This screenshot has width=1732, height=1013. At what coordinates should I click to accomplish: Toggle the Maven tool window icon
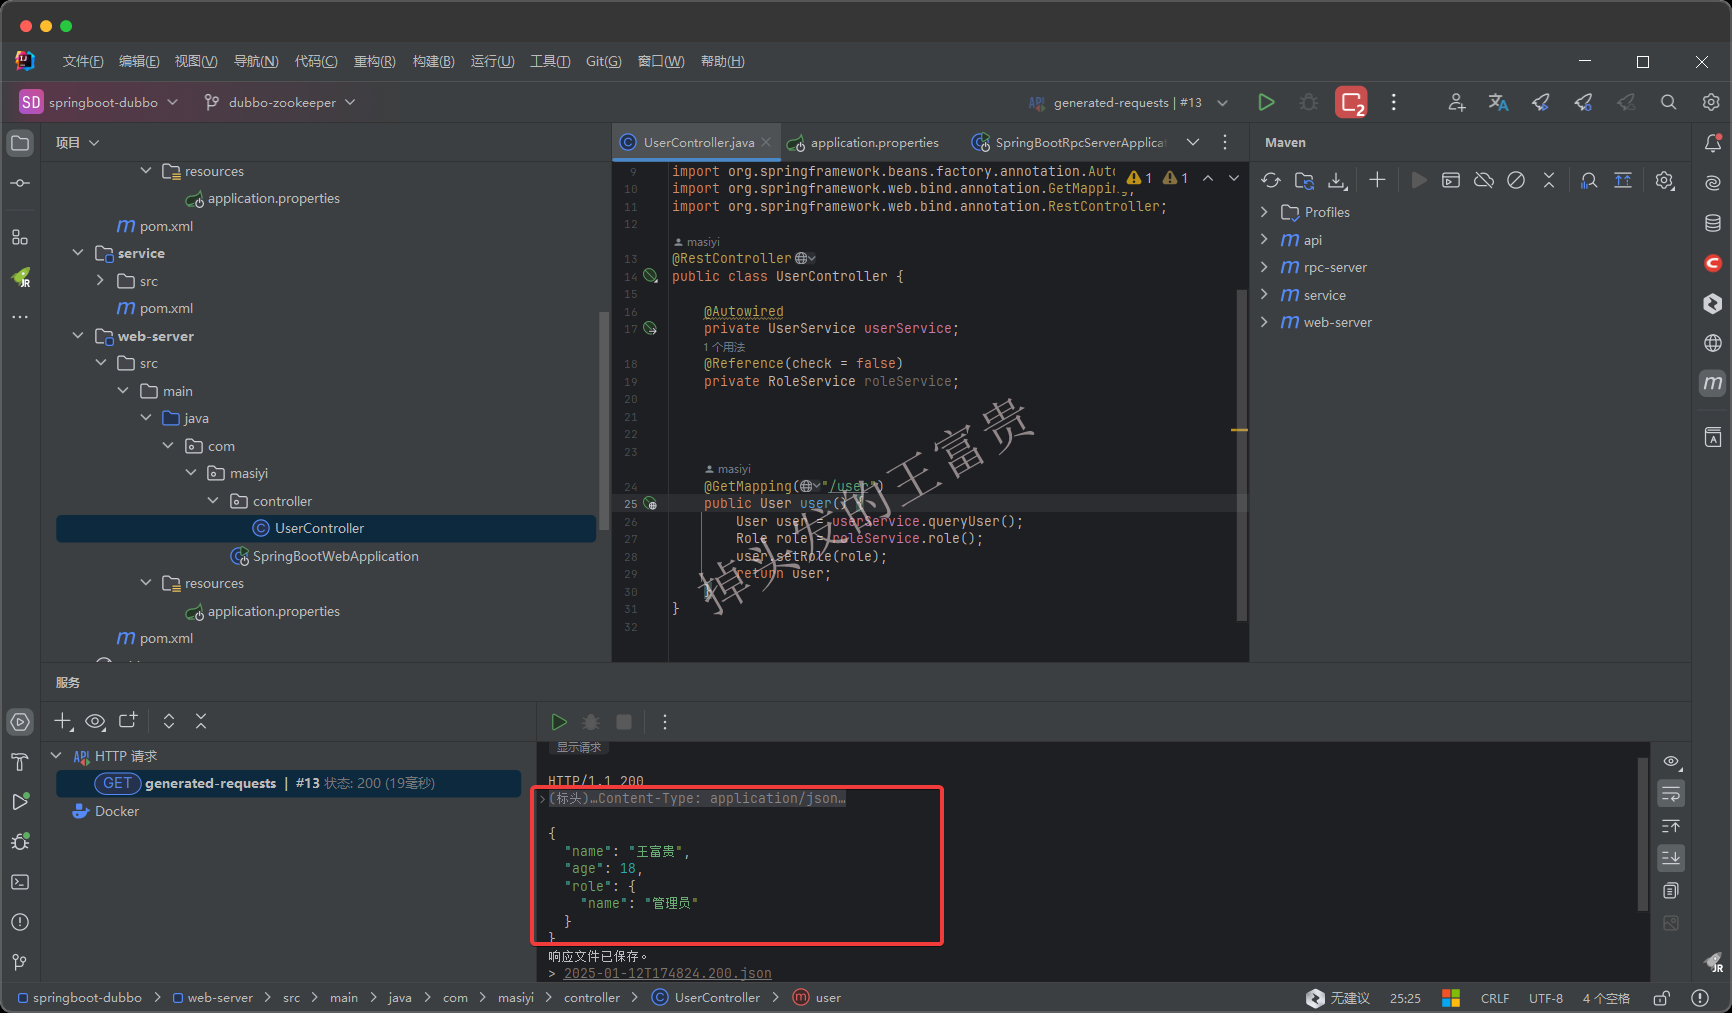[x=1713, y=383]
